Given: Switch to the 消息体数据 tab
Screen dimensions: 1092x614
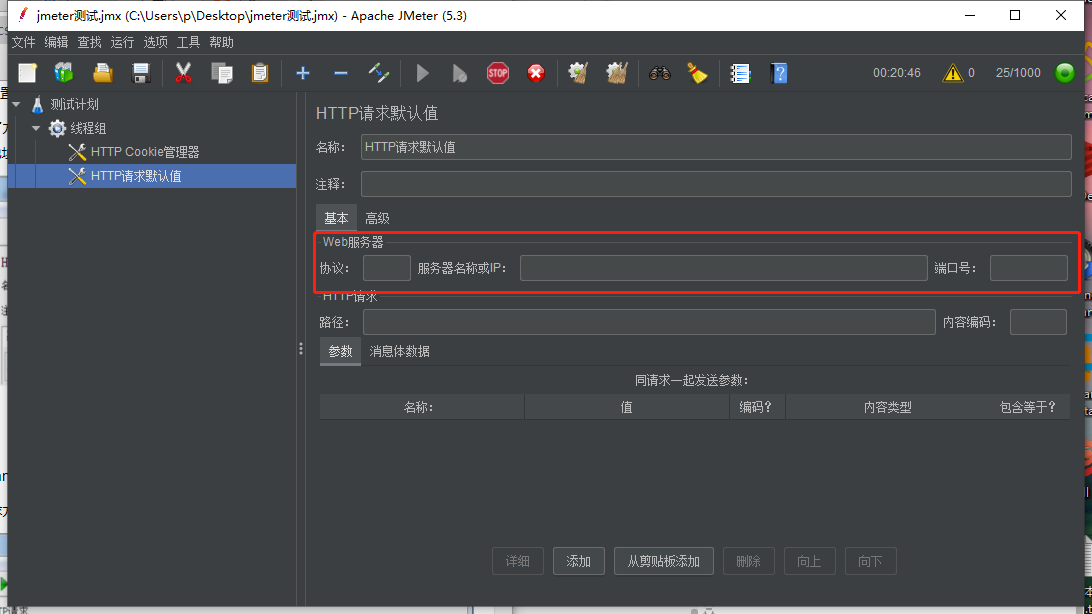Looking at the screenshot, I should pos(400,352).
